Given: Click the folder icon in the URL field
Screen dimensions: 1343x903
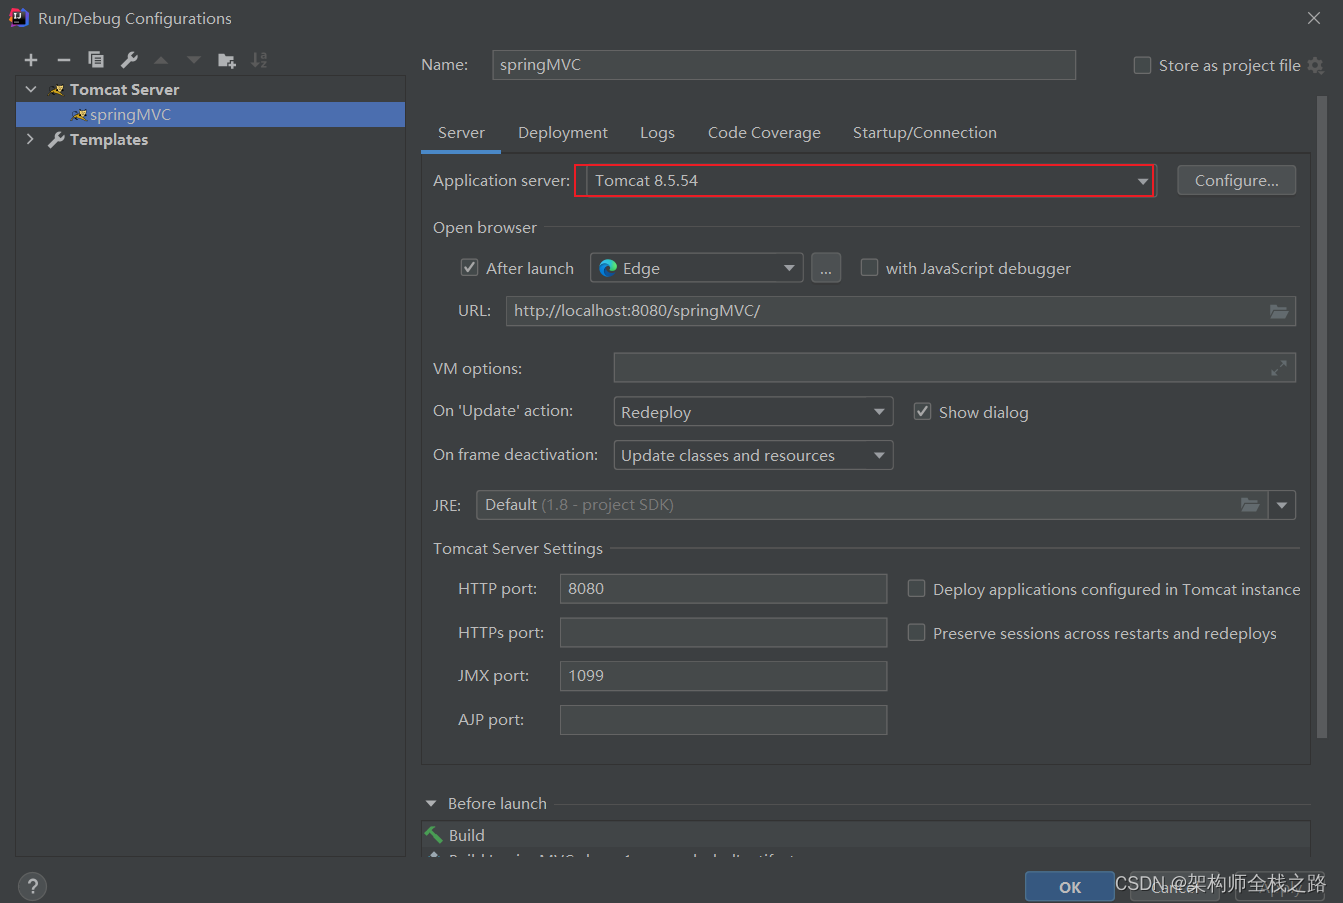Looking at the screenshot, I should [1279, 311].
